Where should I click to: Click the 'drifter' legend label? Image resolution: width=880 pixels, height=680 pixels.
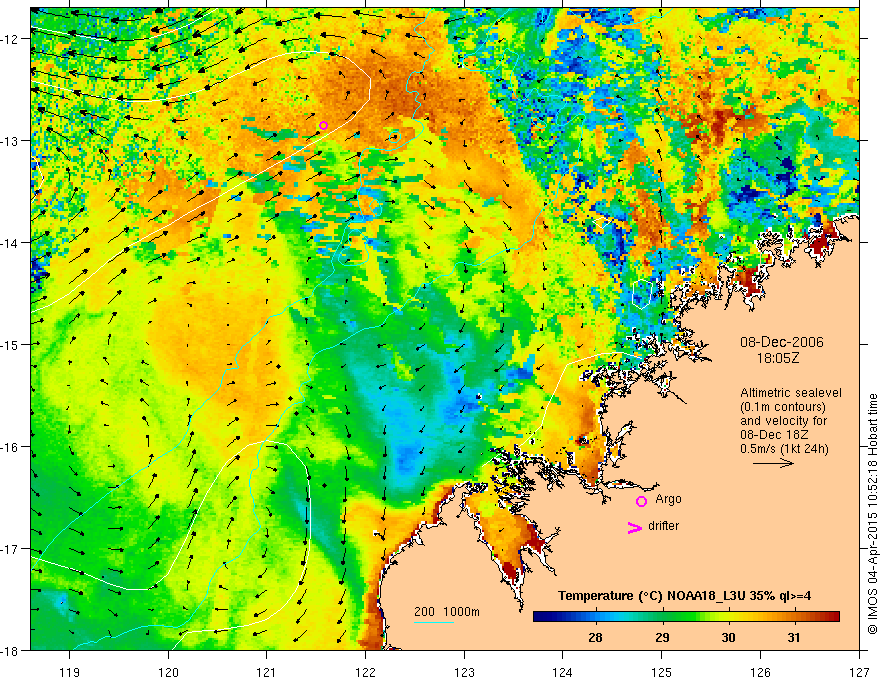[663, 526]
